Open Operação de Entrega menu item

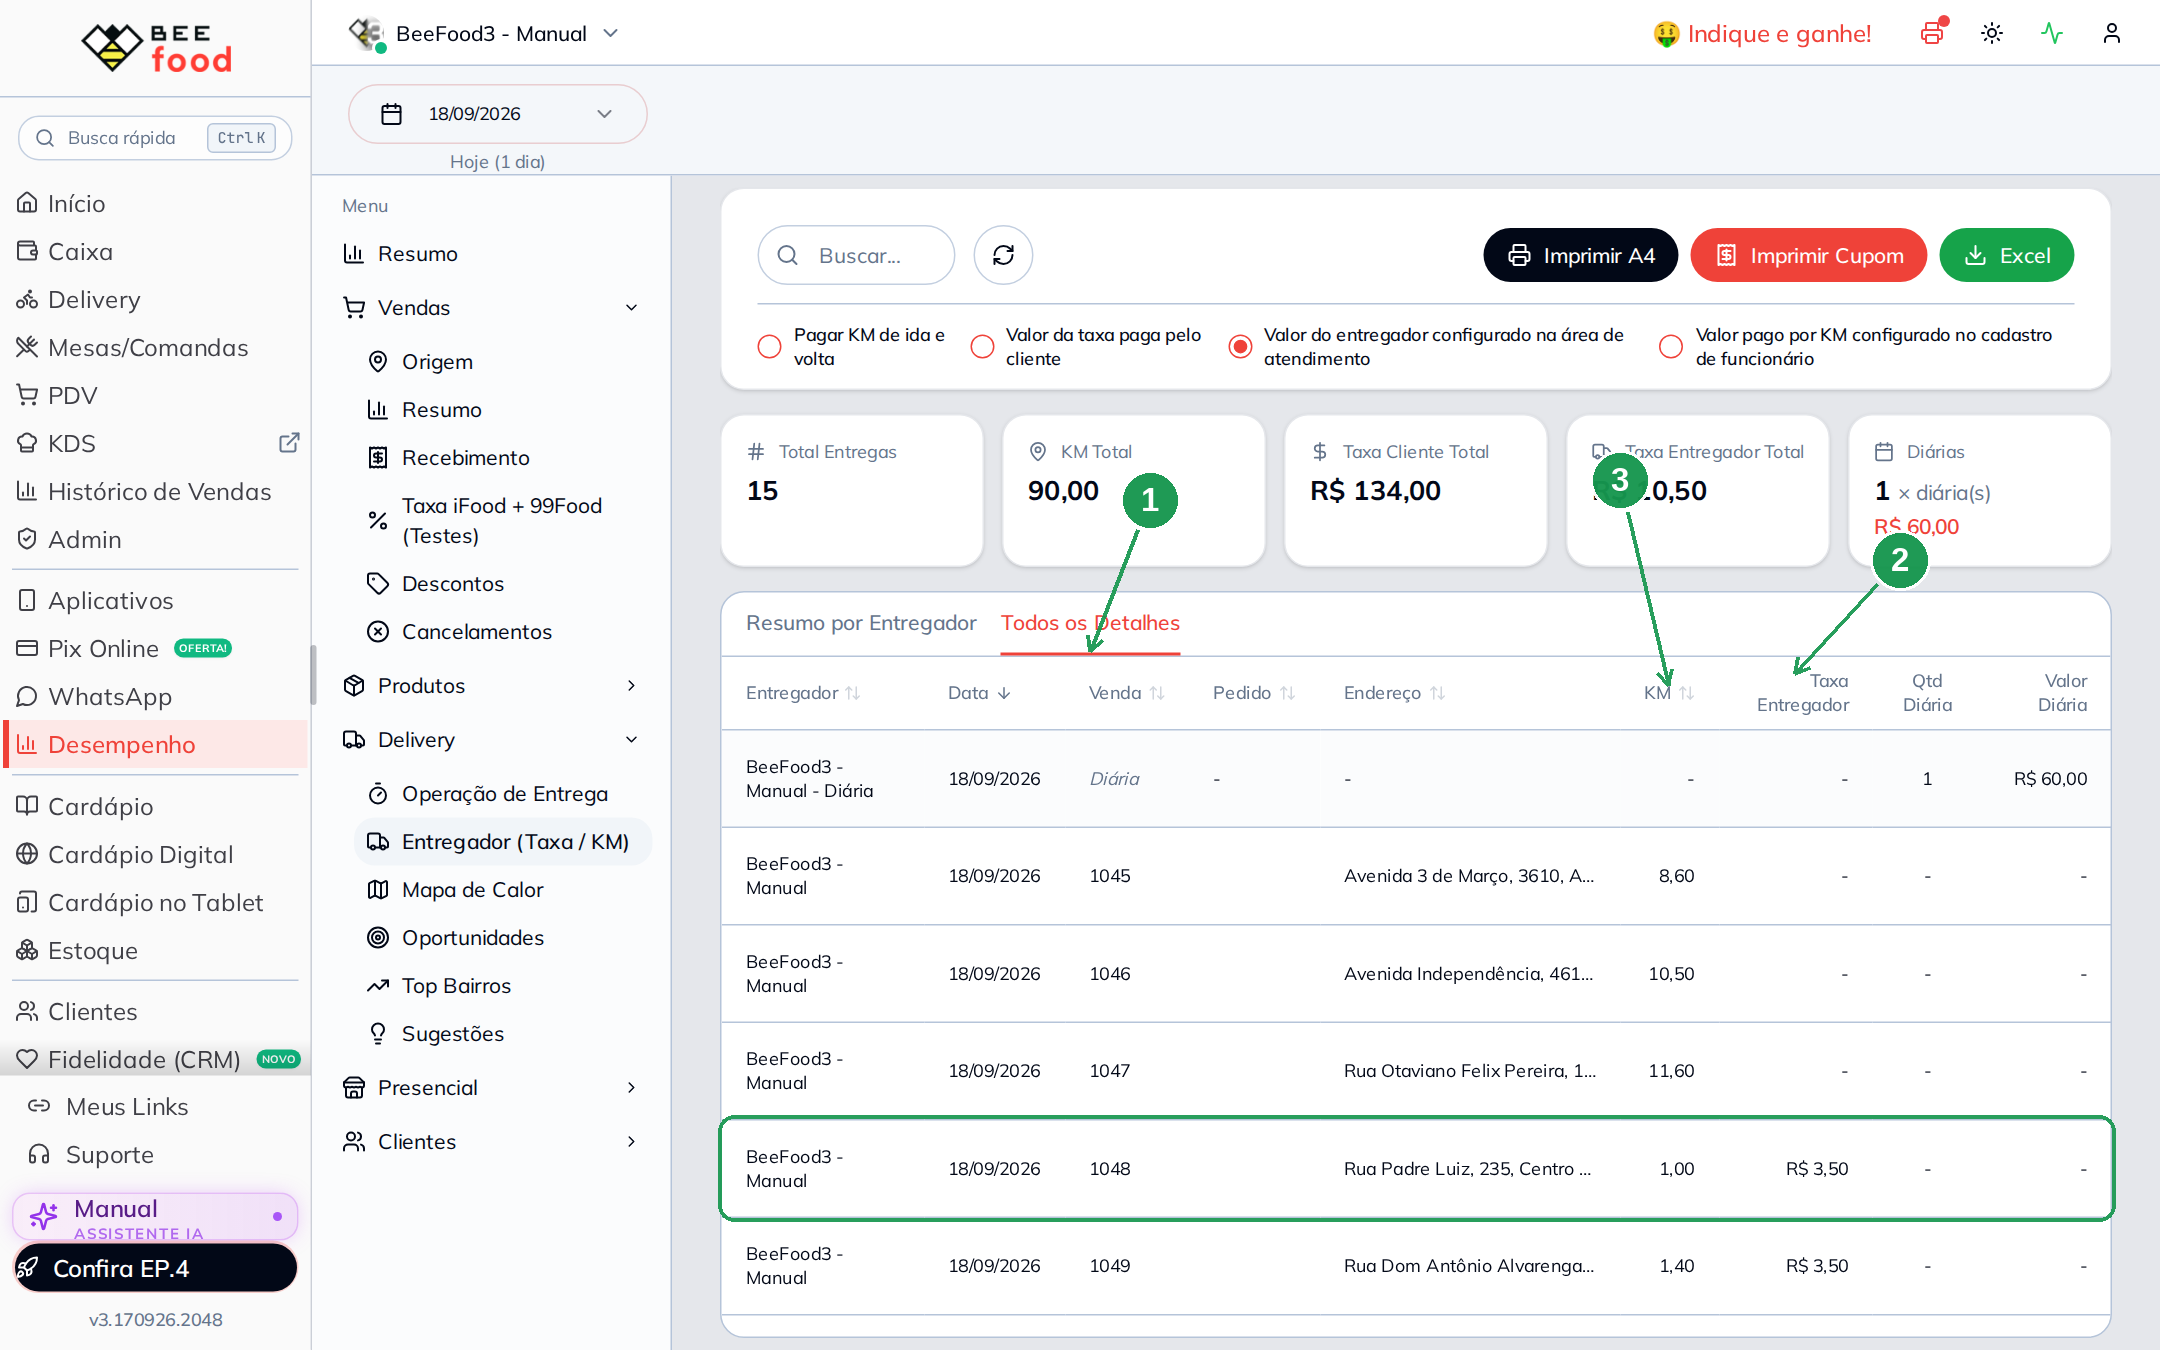(x=503, y=794)
